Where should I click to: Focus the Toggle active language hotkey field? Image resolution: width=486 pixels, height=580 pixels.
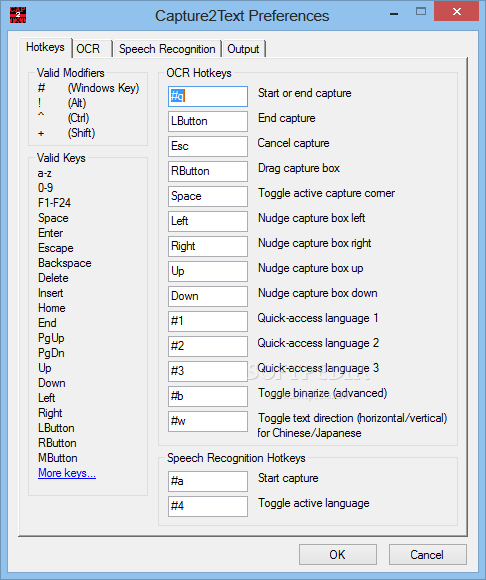tap(208, 506)
